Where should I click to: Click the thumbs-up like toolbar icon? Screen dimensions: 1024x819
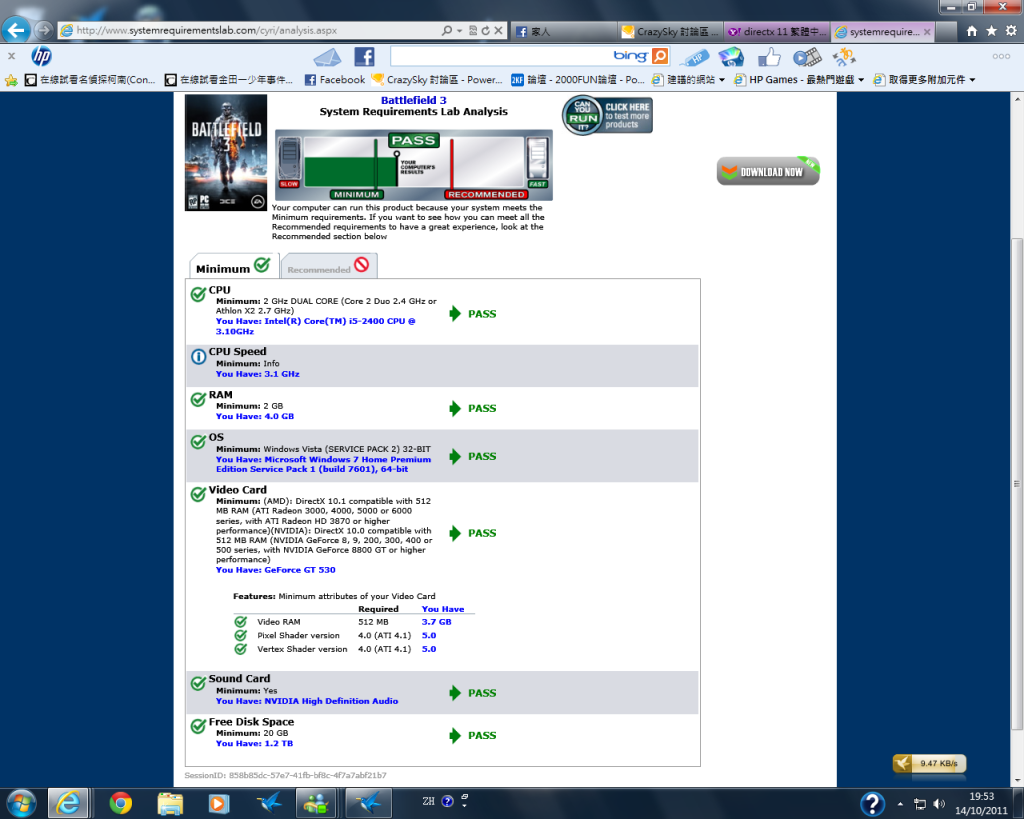click(768, 57)
